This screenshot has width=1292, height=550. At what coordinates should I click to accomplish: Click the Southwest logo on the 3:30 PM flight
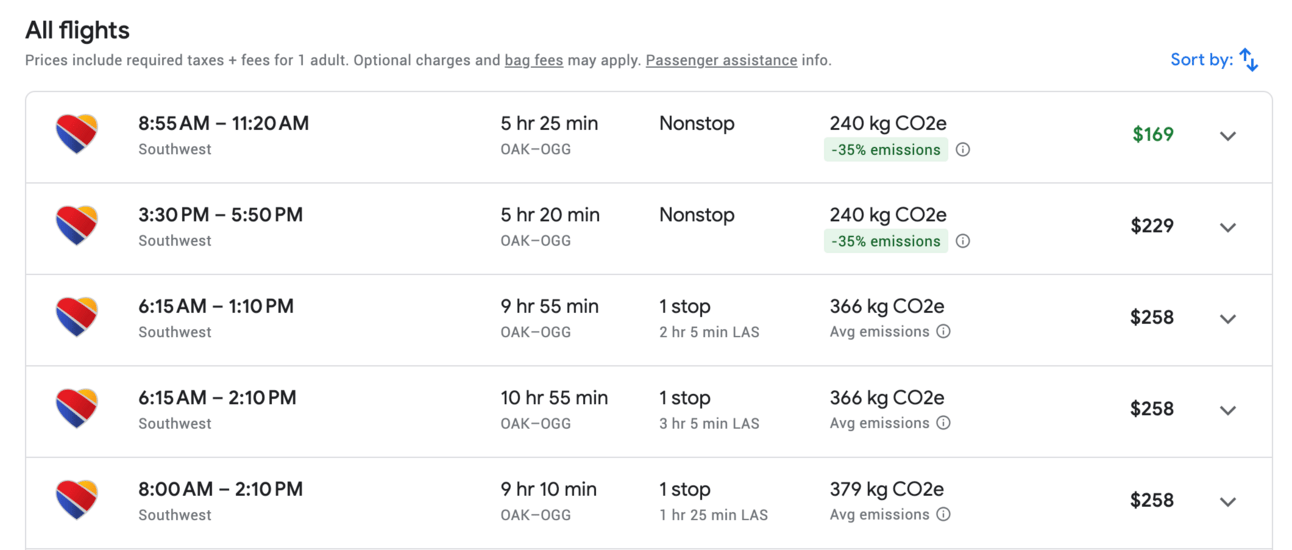(x=77, y=226)
